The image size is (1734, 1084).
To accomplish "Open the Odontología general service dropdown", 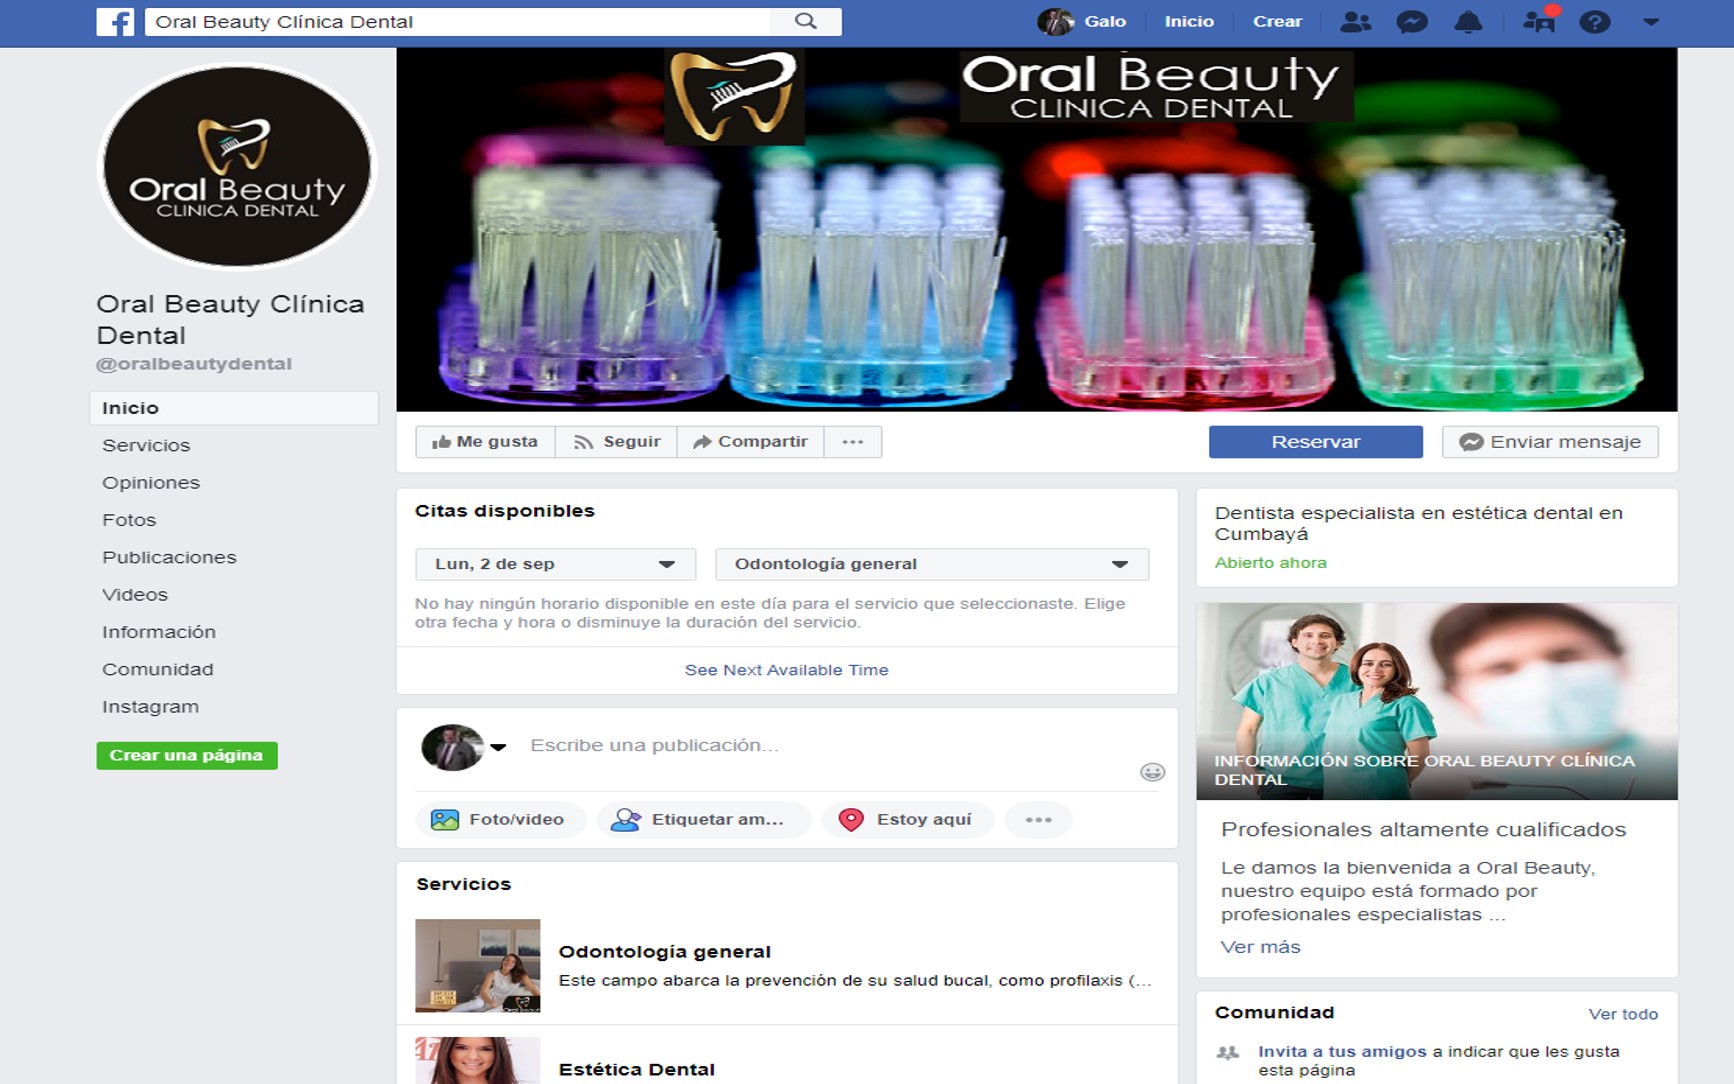I will pyautogui.click(x=931, y=564).
